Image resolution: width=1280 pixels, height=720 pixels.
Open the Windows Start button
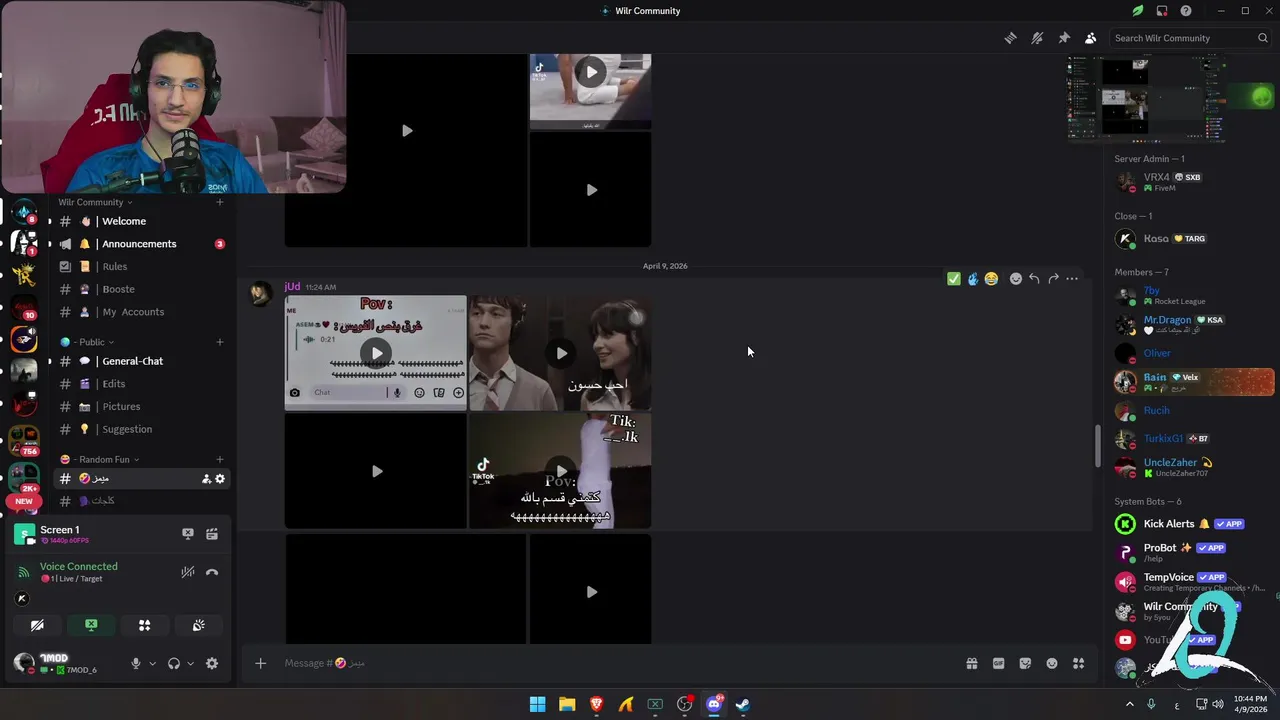pyautogui.click(x=537, y=704)
